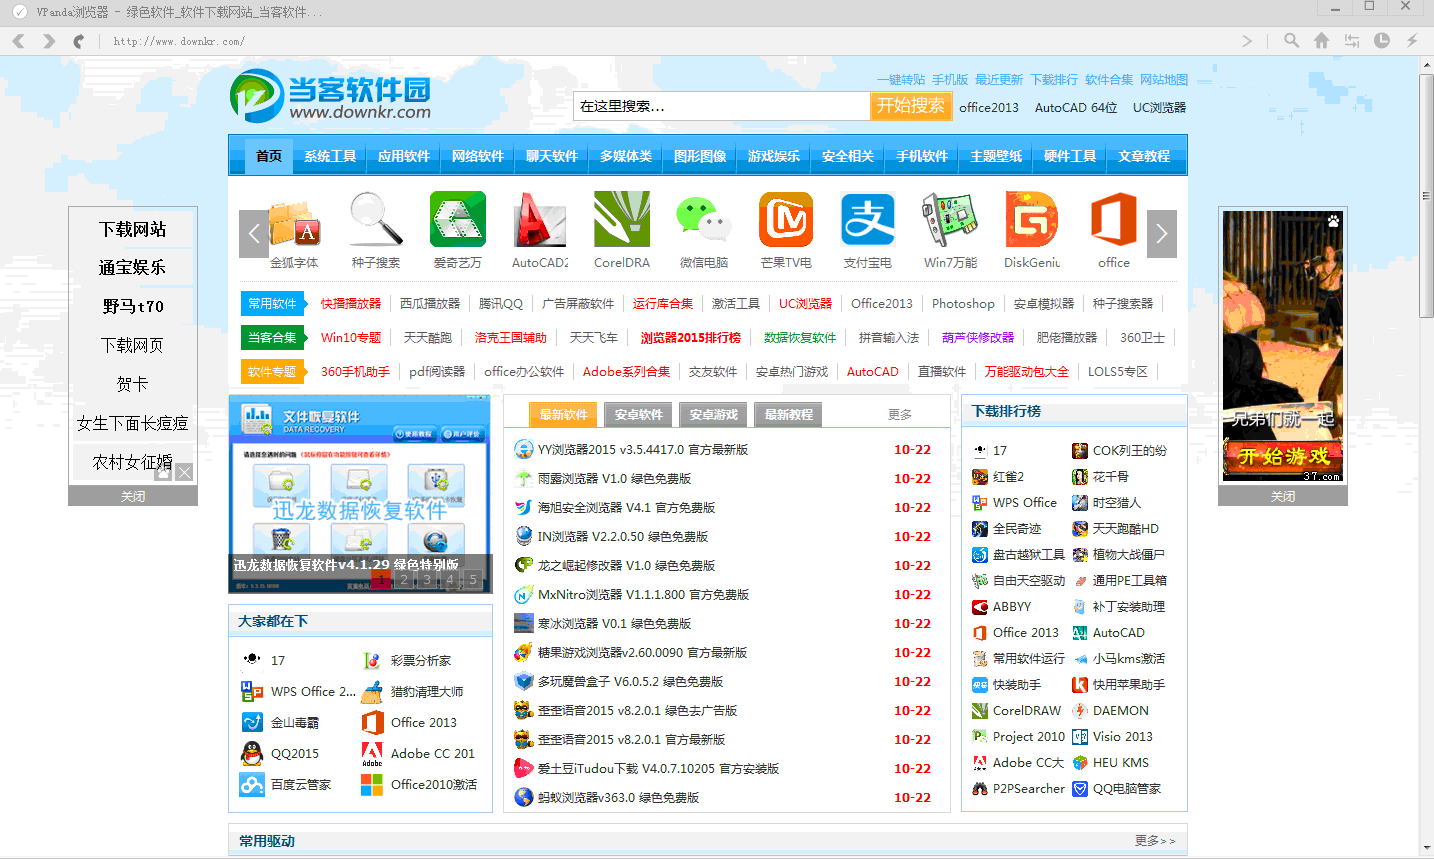The width and height of the screenshot is (1434, 859).
Task: Open the 下载排行 top link
Action: [1054, 79]
